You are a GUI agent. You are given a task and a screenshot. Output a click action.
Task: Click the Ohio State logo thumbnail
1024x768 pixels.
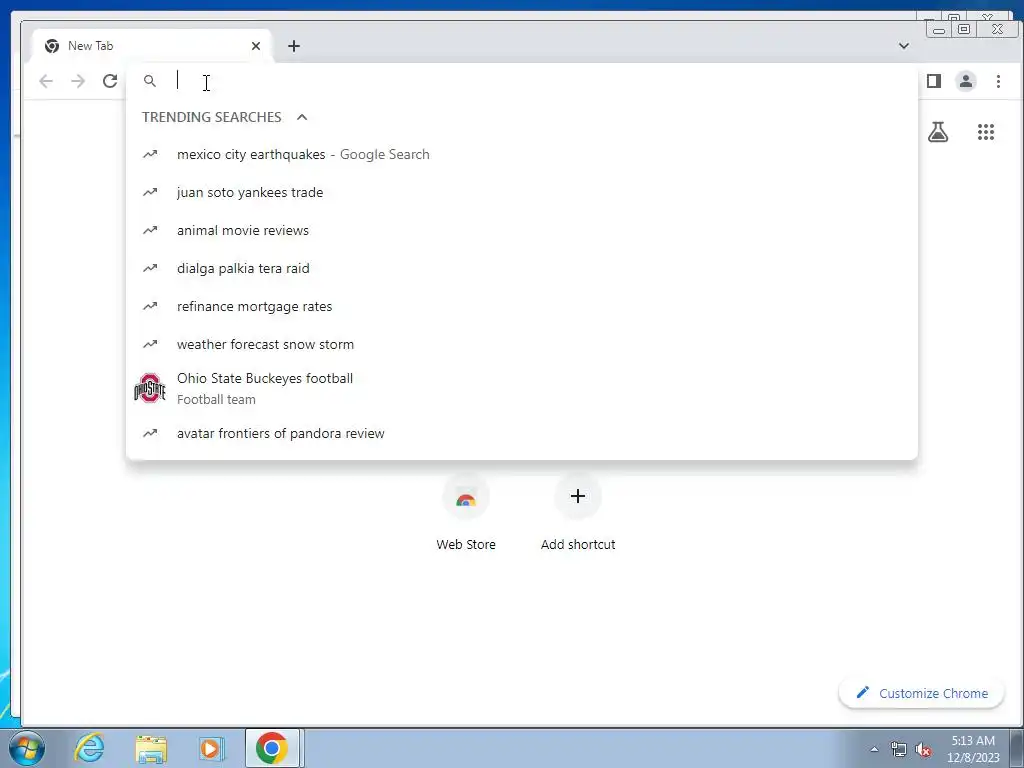coord(150,389)
